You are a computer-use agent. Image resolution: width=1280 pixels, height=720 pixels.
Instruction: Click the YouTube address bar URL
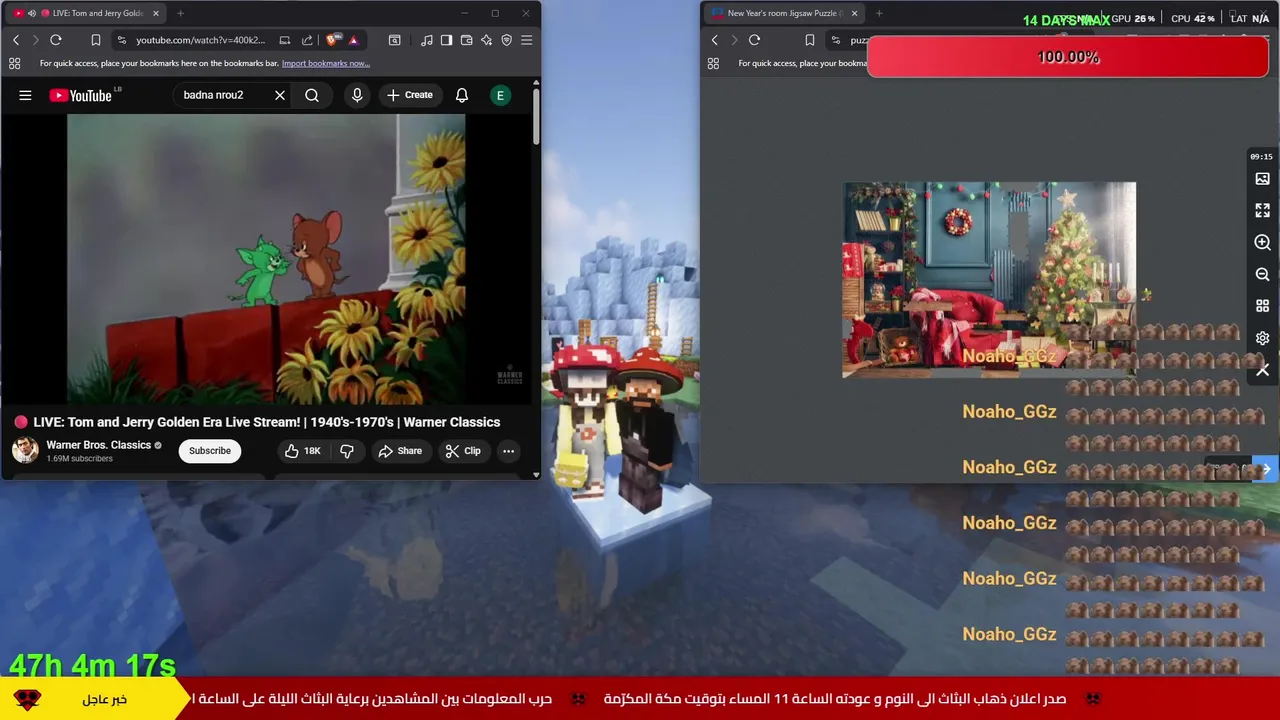[201, 40]
